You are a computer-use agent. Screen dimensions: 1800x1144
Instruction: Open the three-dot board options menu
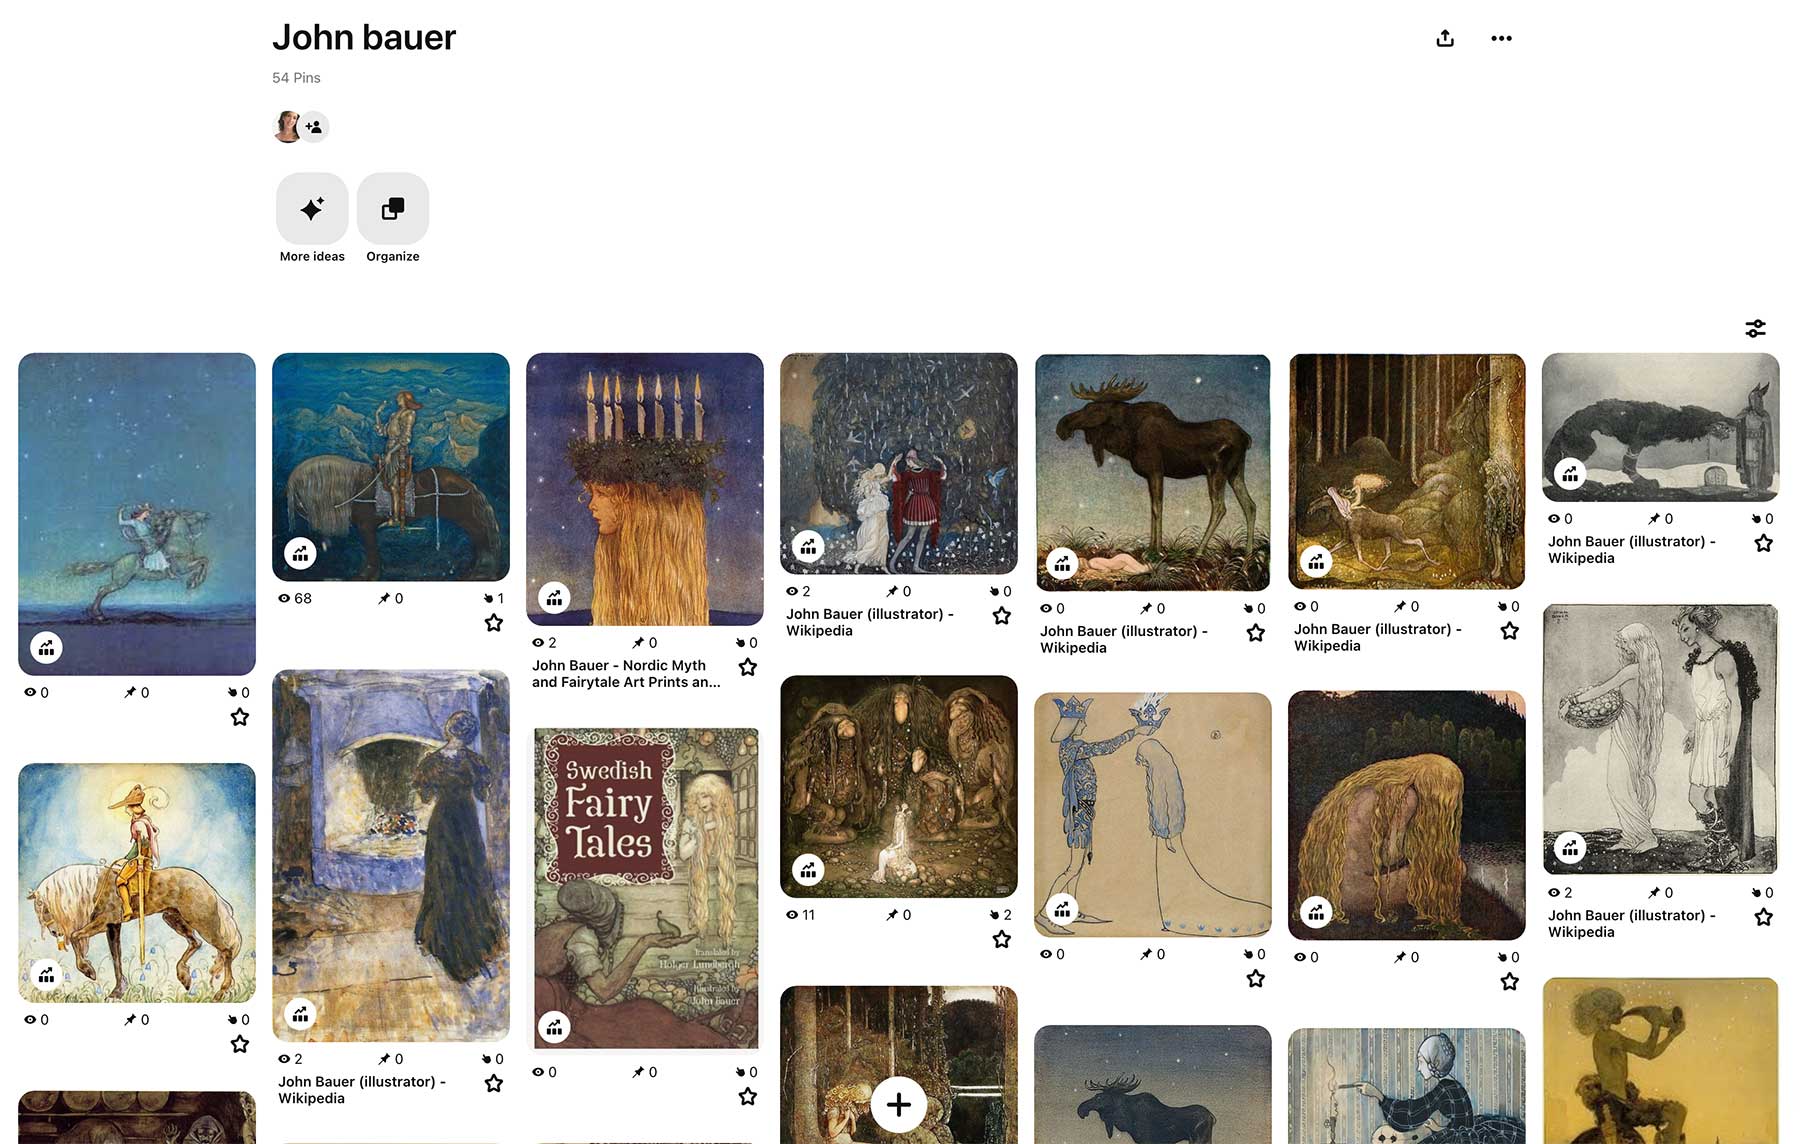tap(1501, 38)
